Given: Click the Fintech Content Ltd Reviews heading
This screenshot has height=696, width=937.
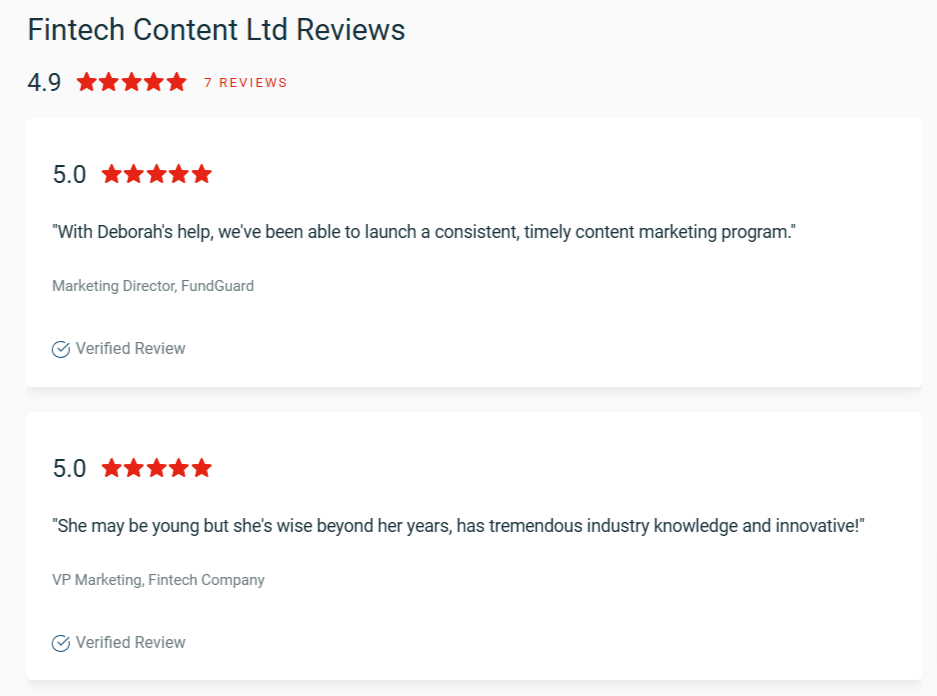Looking at the screenshot, I should pyautogui.click(x=216, y=30).
